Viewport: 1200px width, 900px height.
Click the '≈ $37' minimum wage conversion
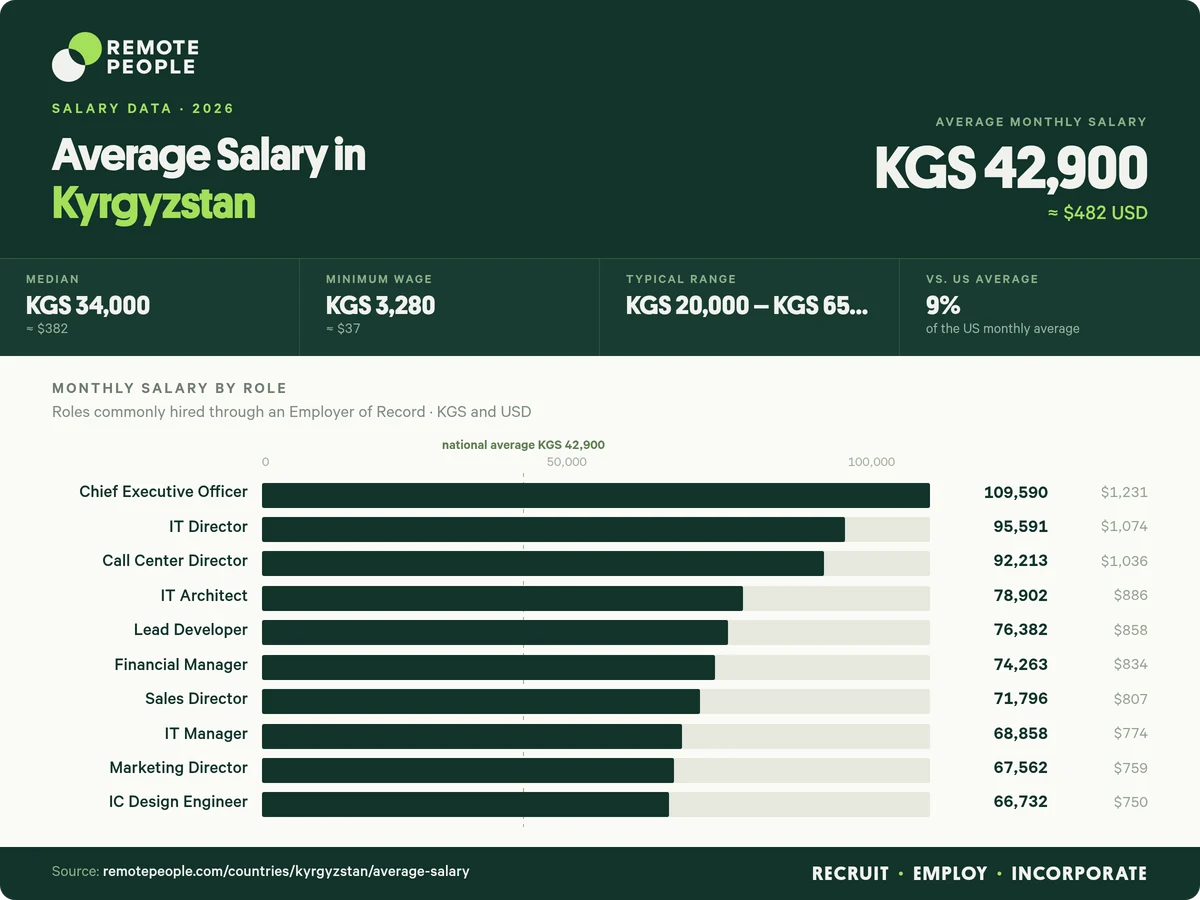(343, 328)
